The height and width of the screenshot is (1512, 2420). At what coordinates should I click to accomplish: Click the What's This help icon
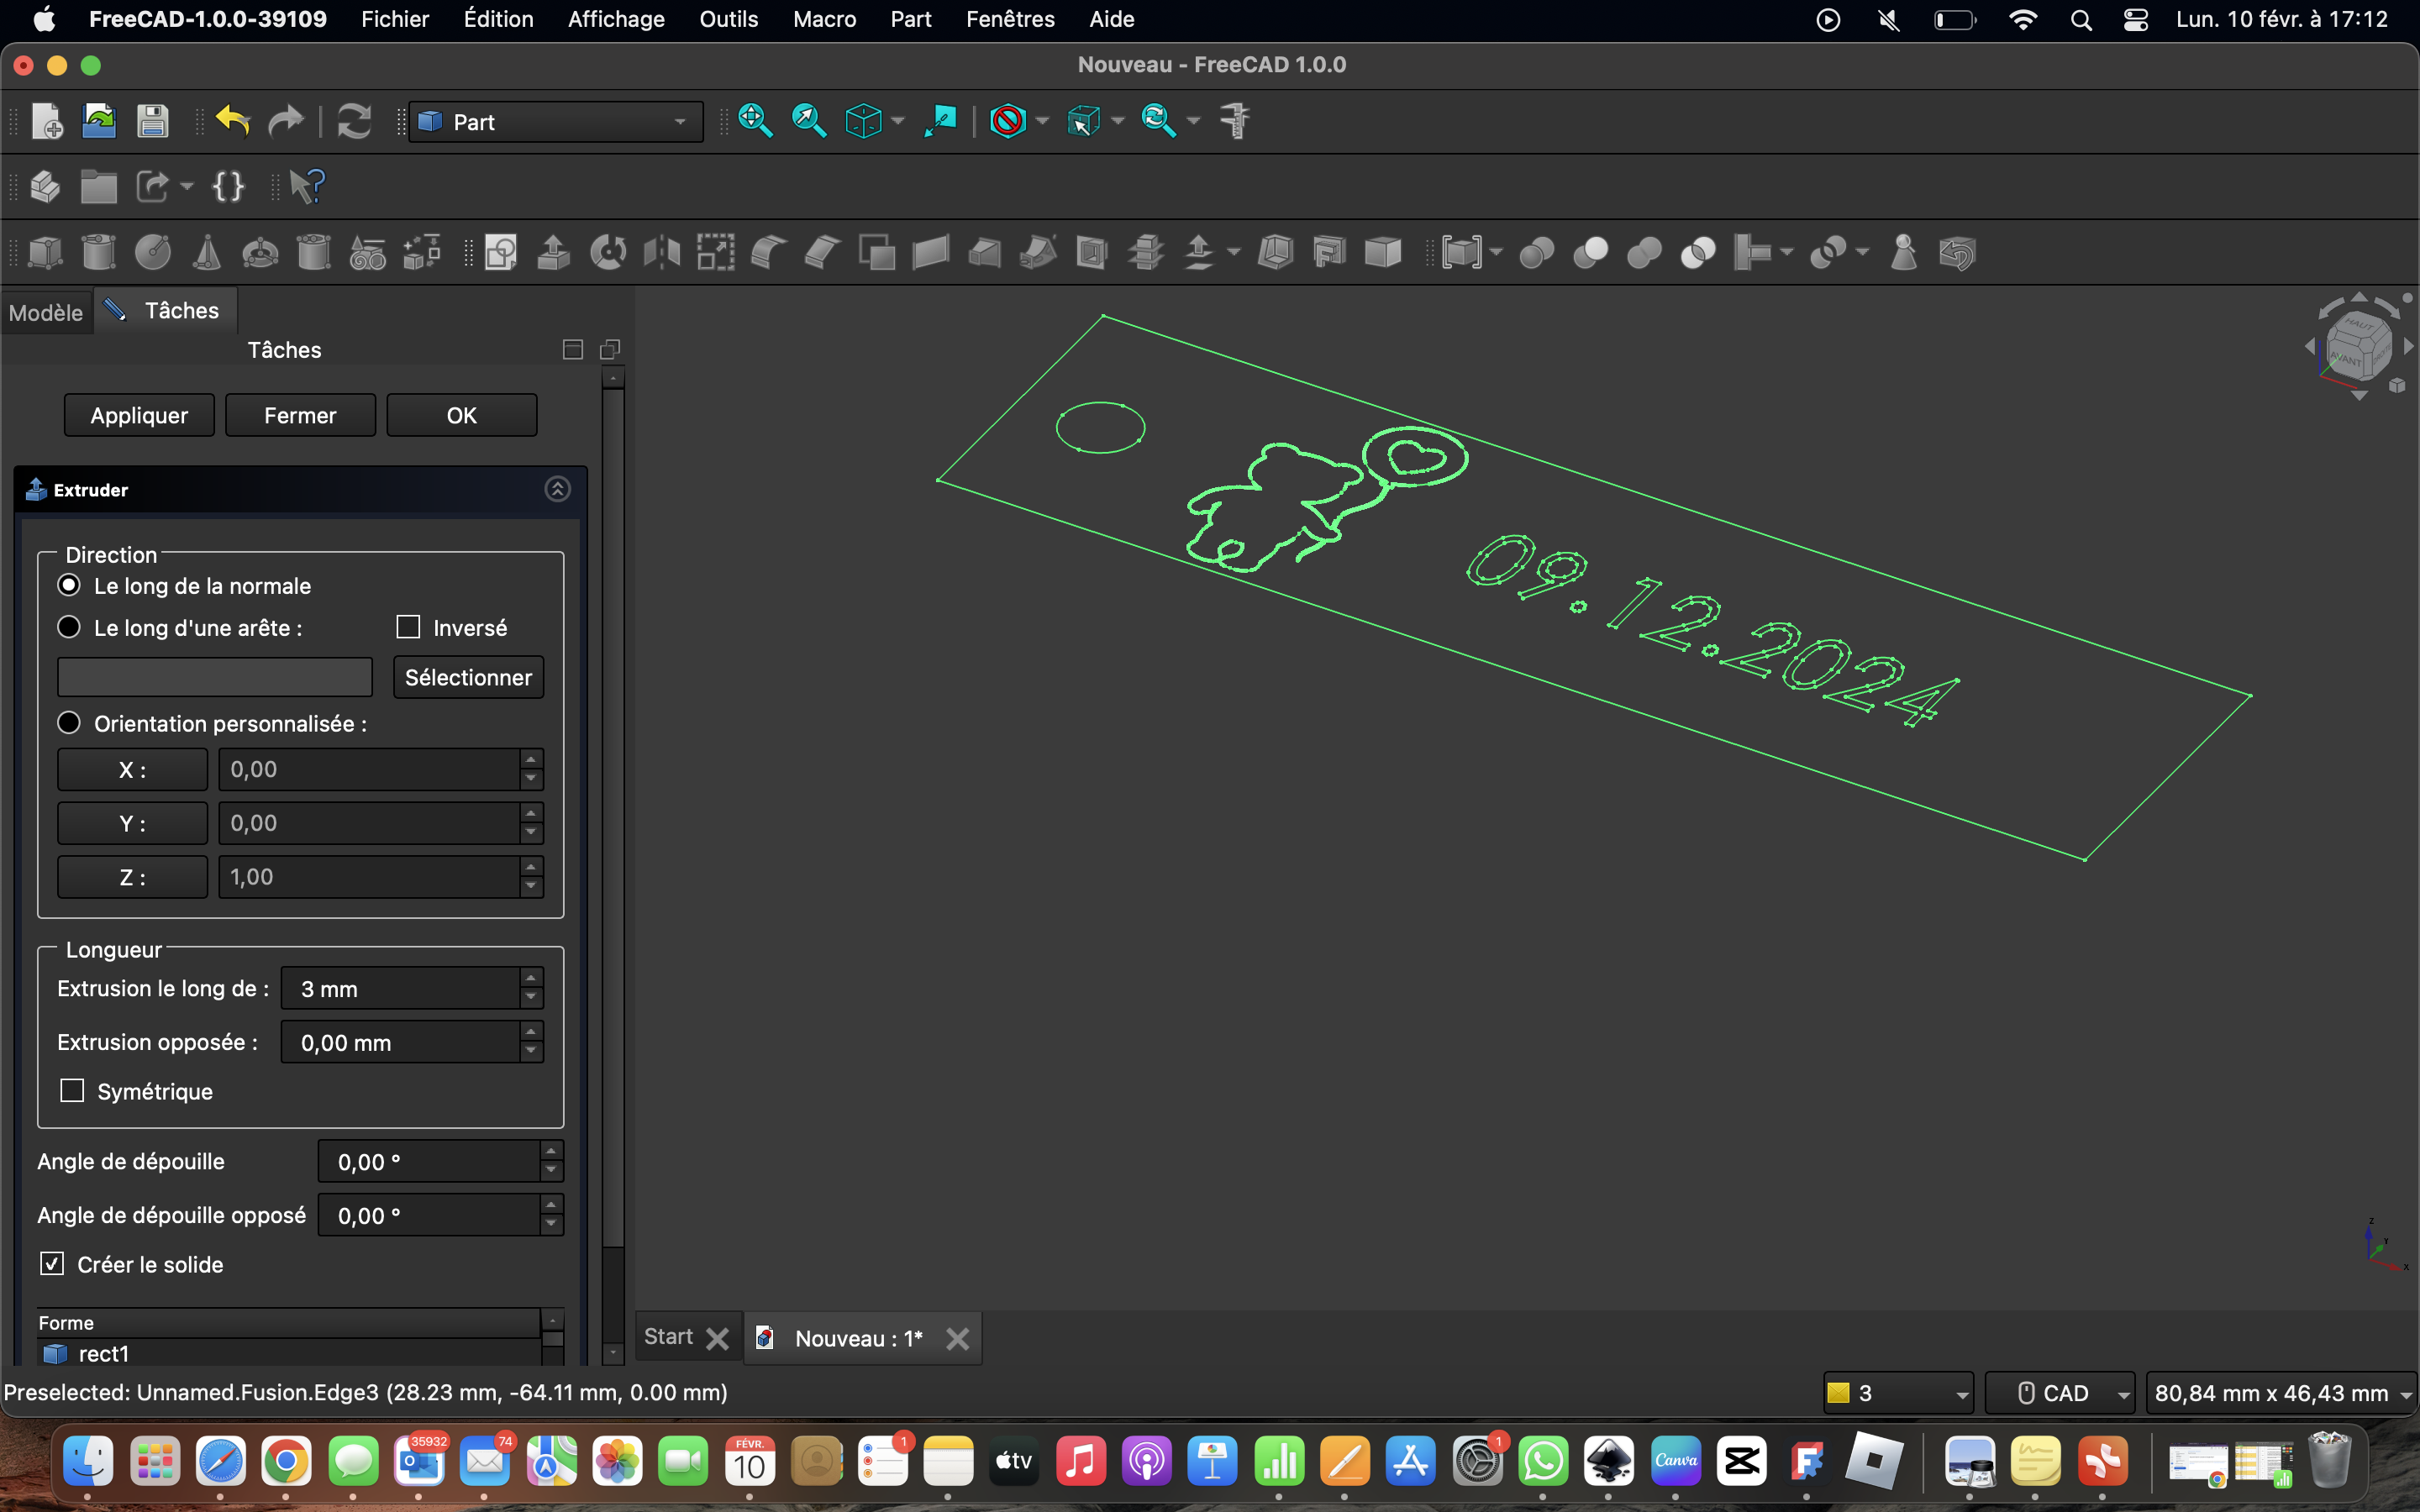coord(306,186)
